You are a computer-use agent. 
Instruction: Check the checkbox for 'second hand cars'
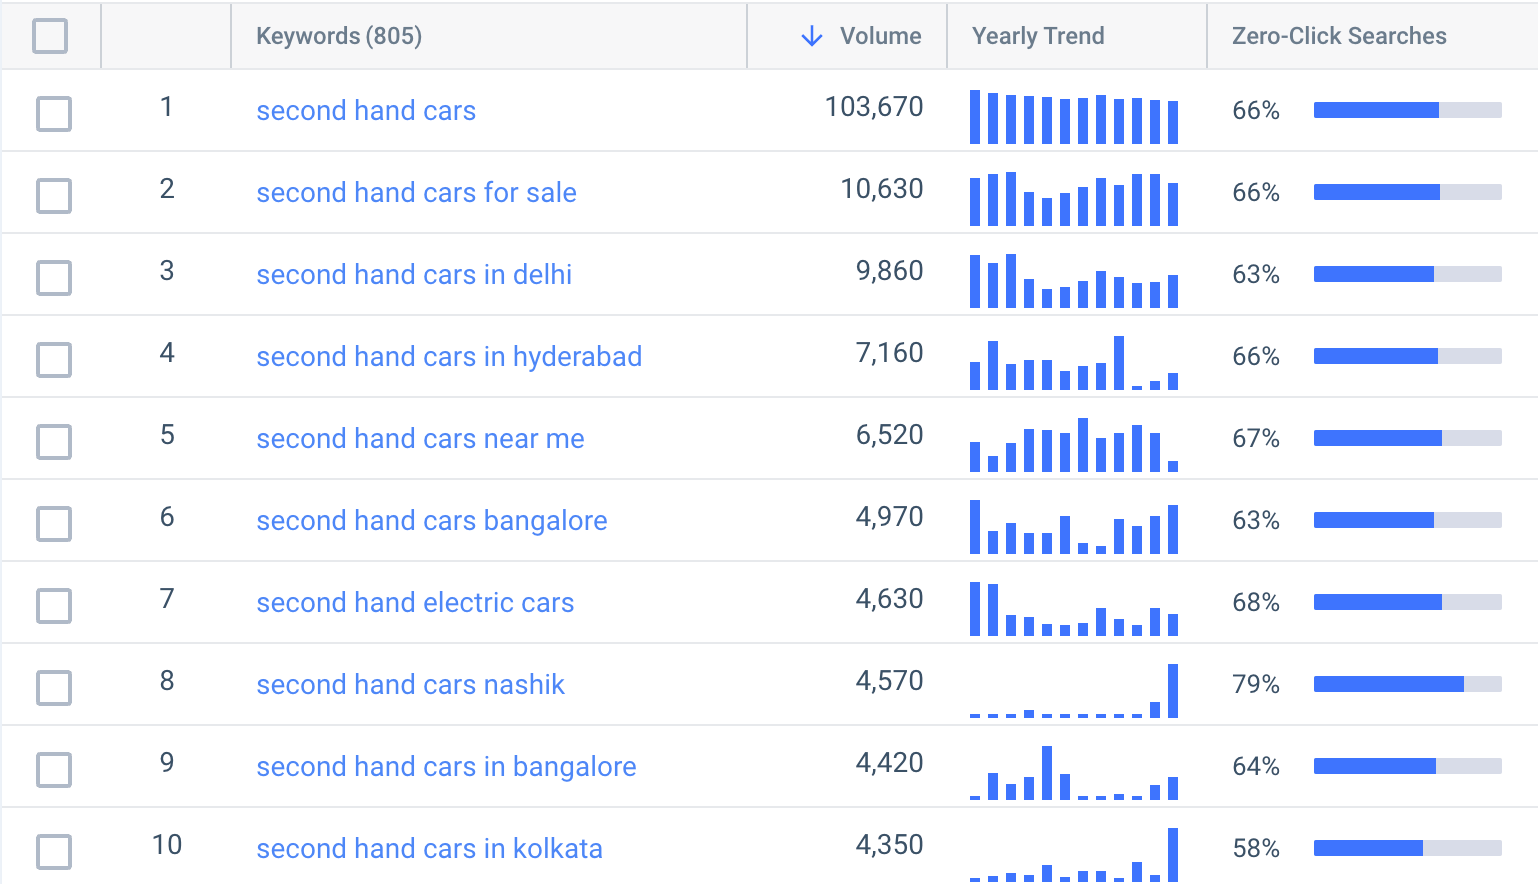[53, 114]
